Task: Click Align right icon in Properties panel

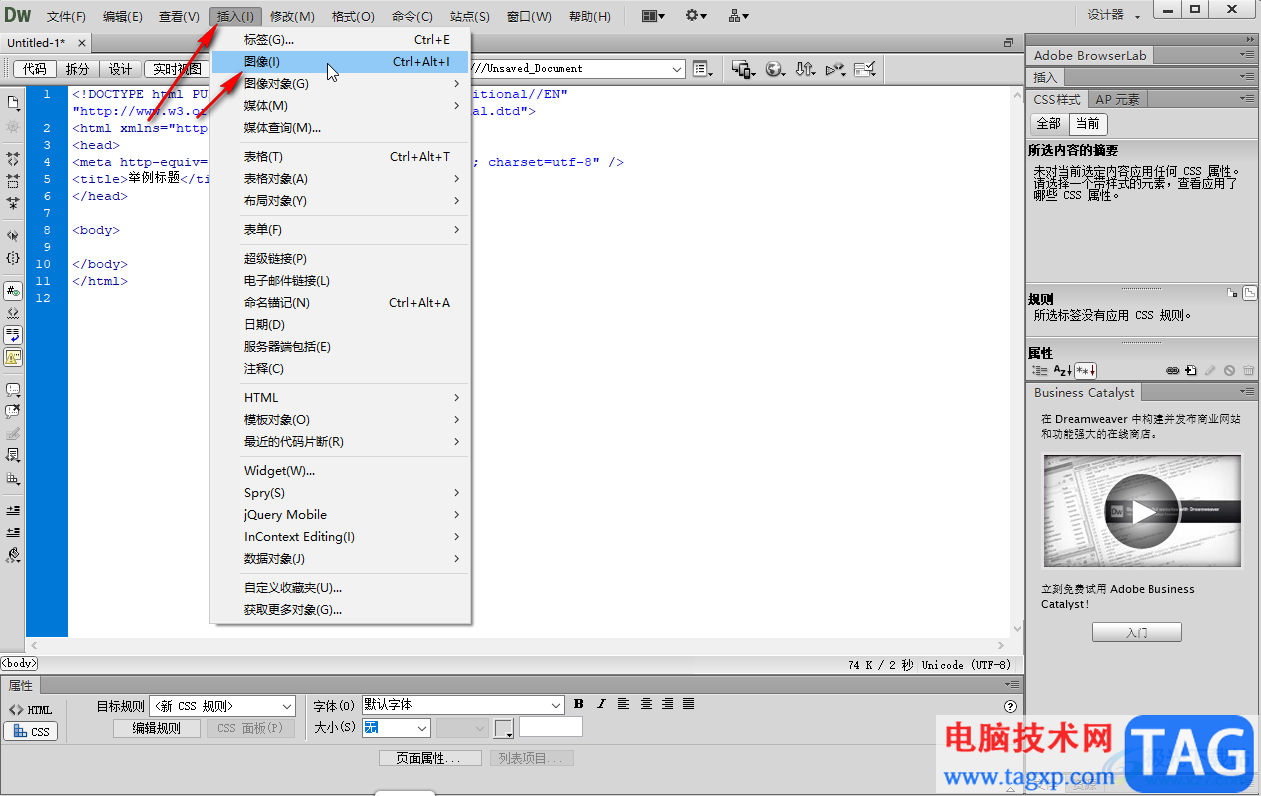Action: tap(667, 705)
